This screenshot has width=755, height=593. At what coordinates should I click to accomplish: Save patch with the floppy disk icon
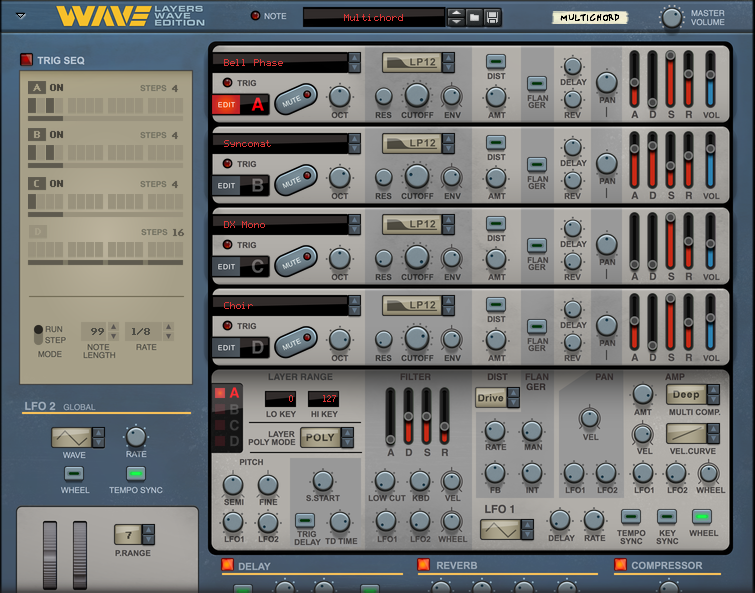[492, 18]
